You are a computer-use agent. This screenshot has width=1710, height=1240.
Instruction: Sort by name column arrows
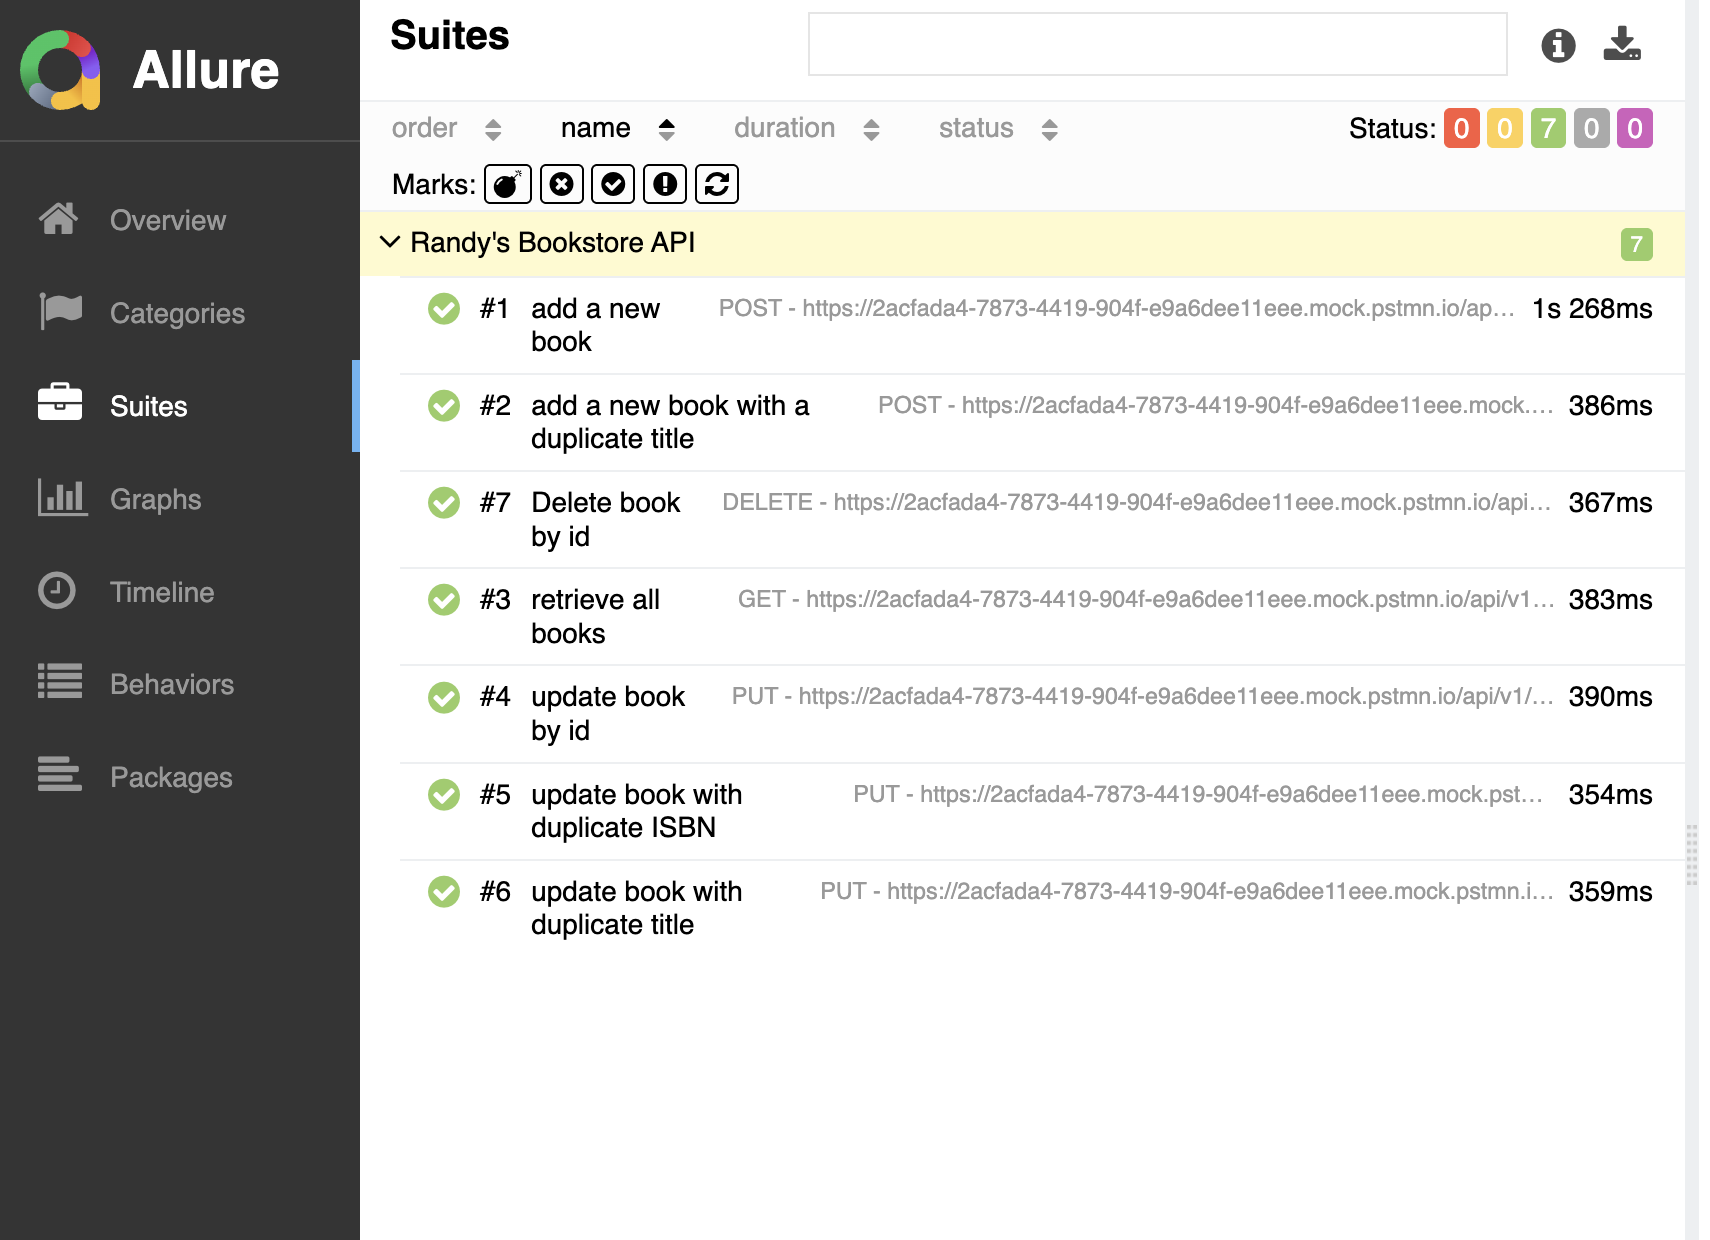667,129
